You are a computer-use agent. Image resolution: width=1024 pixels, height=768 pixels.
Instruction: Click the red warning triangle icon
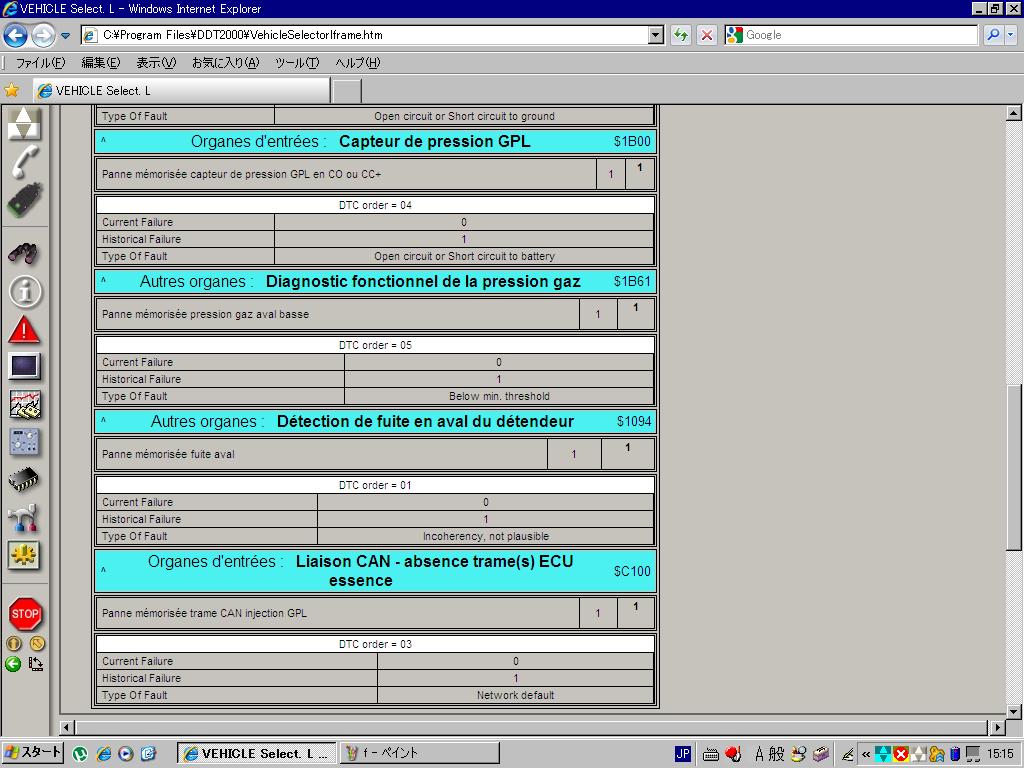click(24, 330)
